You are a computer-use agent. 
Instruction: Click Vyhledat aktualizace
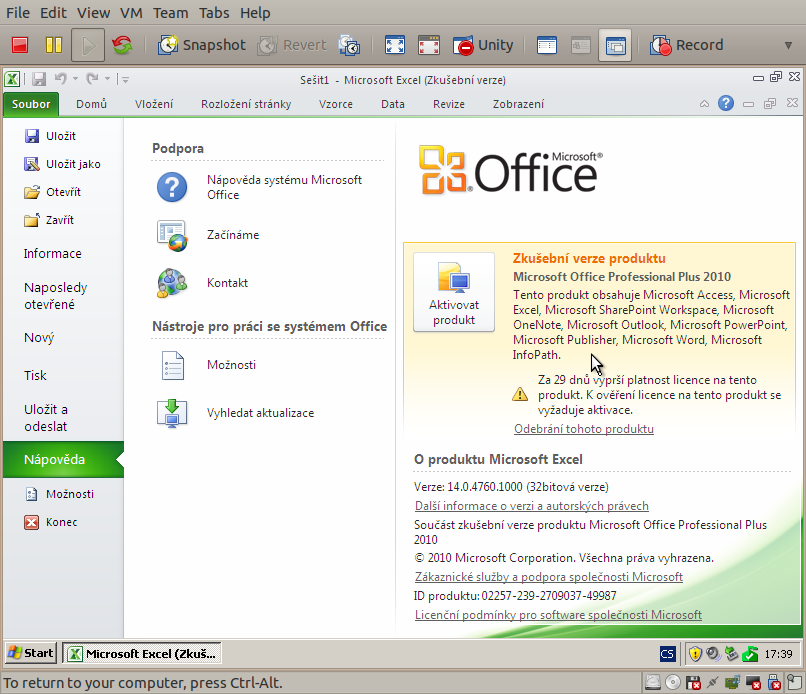235,413
